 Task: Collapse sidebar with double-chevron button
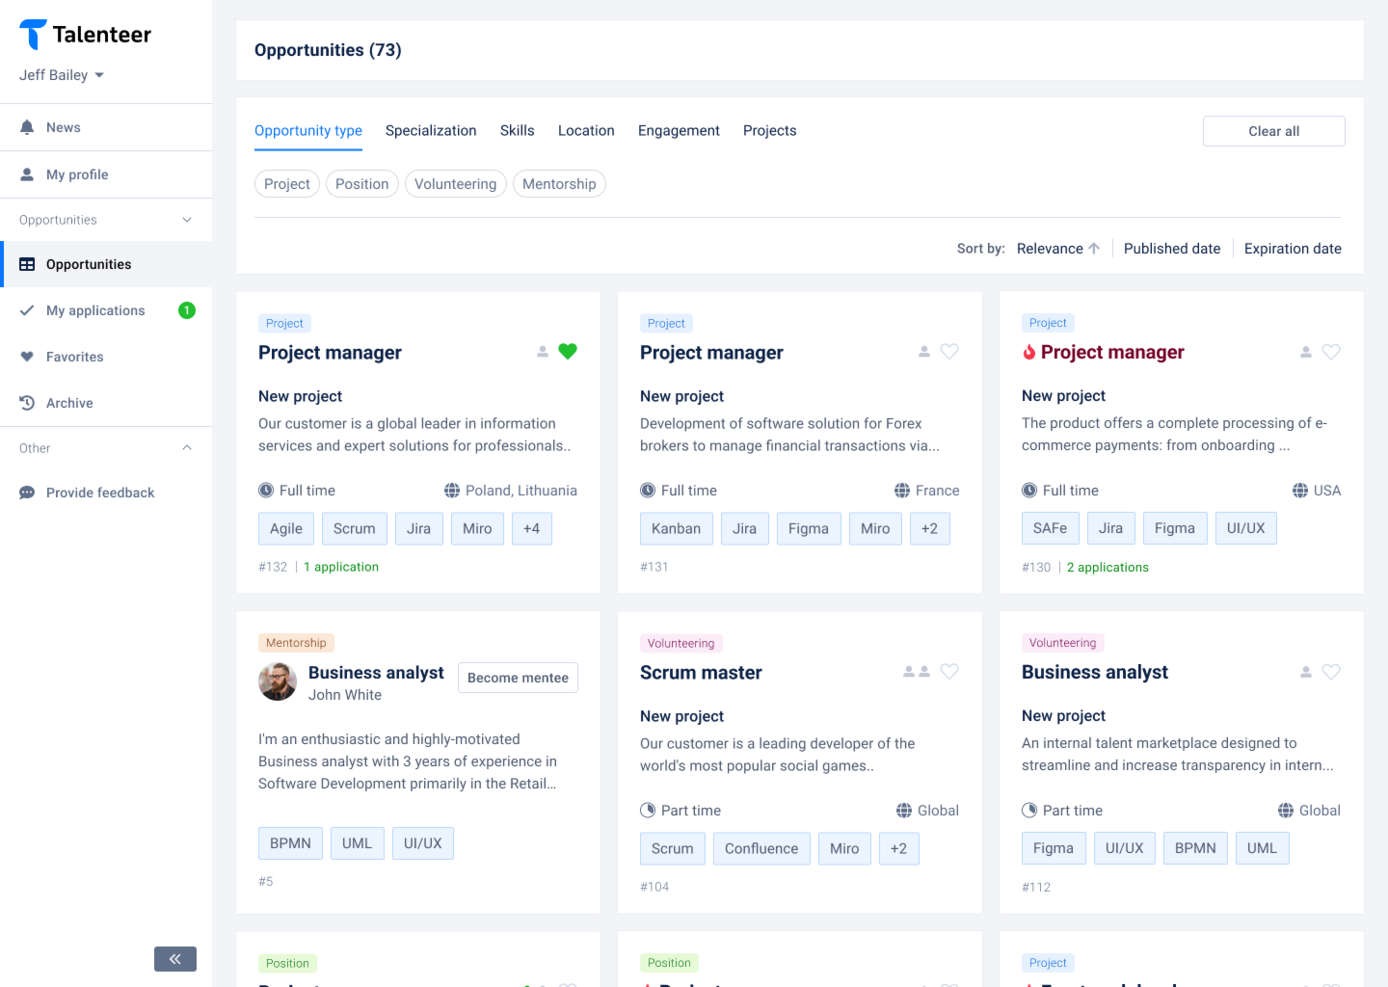tap(175, 959)
